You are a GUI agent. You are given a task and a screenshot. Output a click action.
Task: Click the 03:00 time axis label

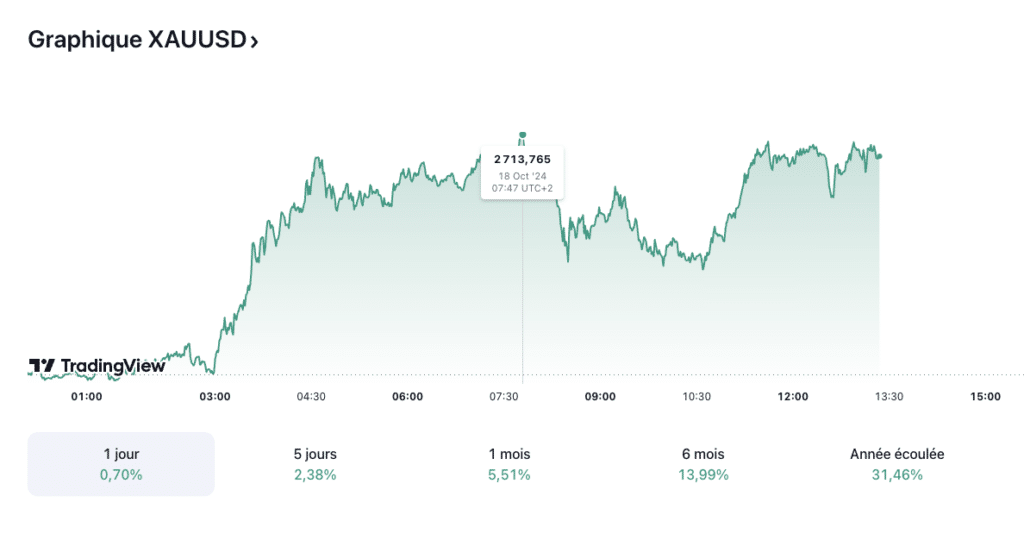(215, 397)
